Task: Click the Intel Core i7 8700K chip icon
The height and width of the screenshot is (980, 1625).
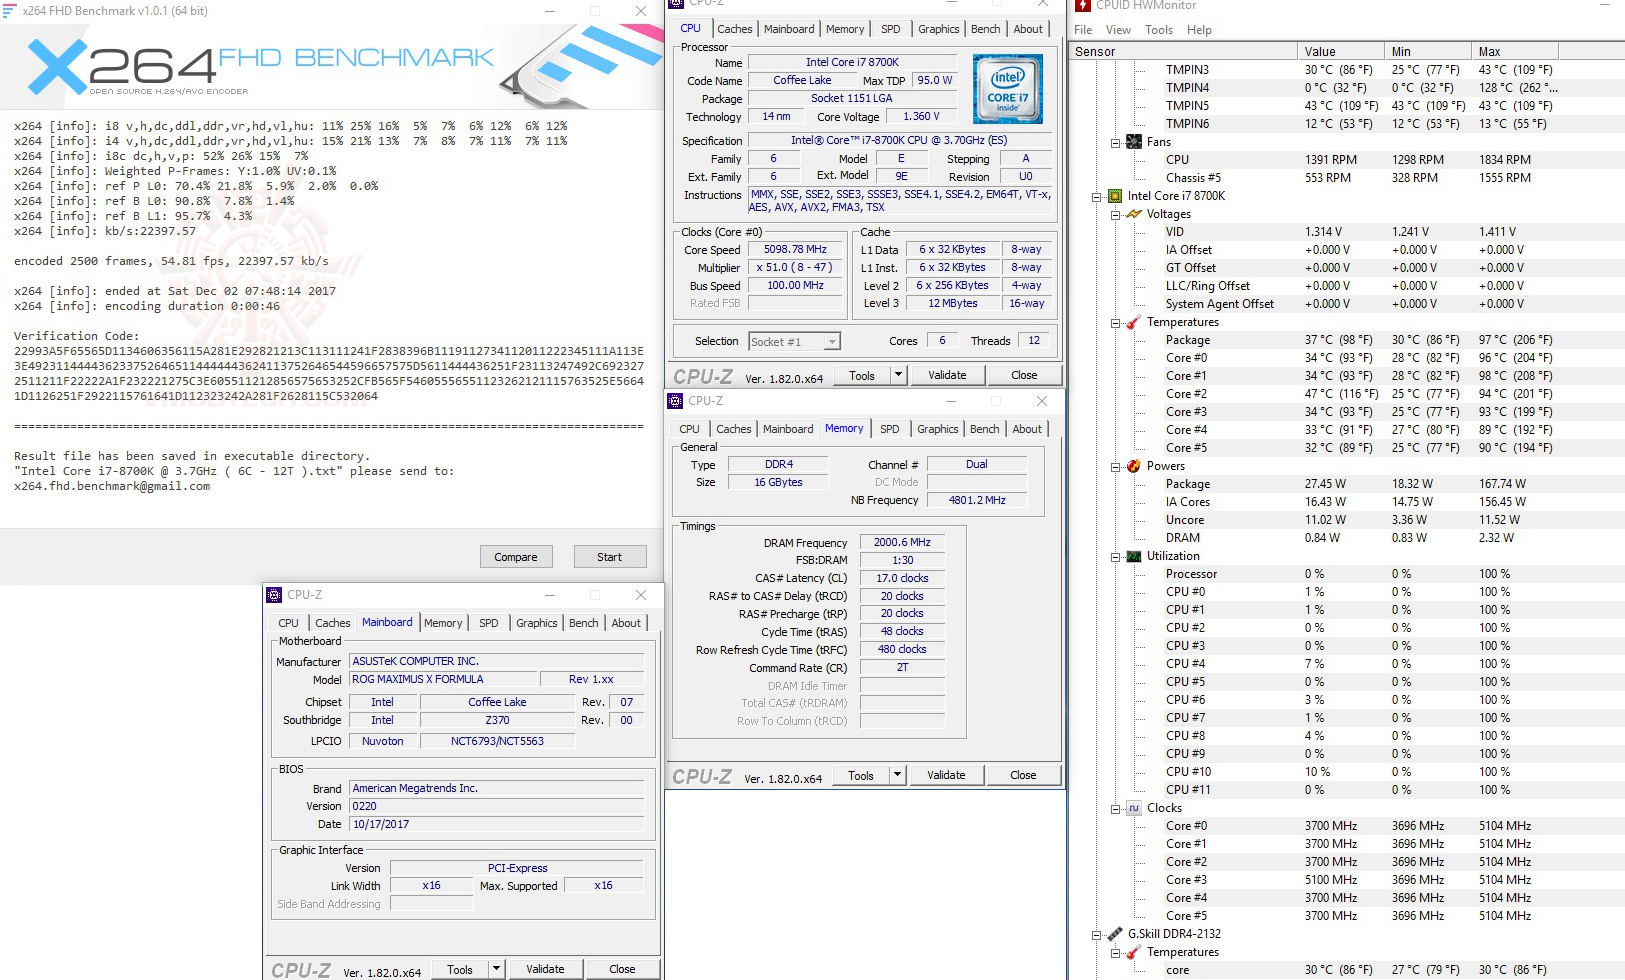Action: point(1113,196)
